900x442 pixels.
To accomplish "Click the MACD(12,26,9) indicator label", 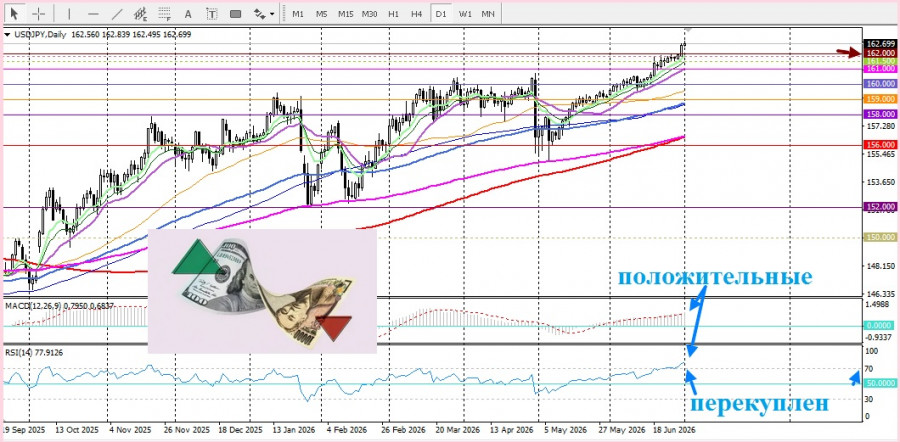I will tap(61, 306).
